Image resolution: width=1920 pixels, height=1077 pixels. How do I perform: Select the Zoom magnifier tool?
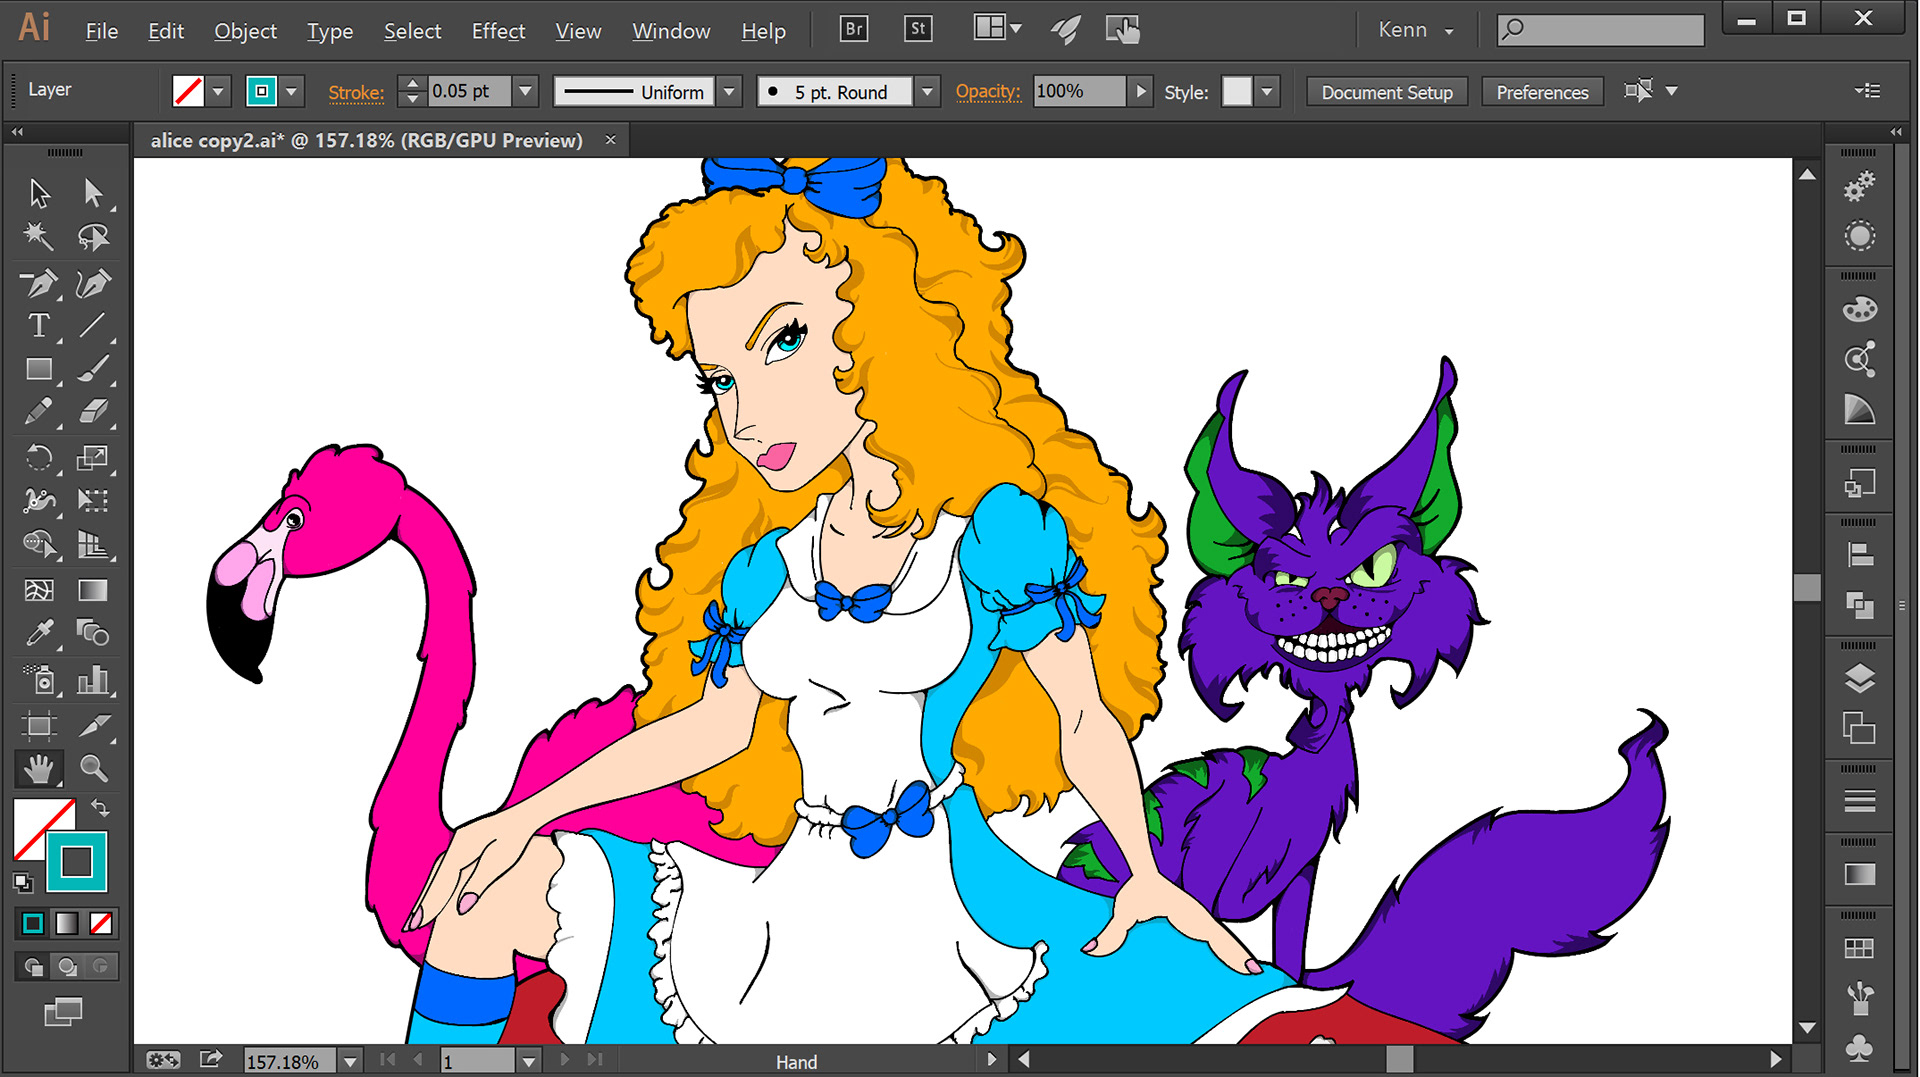[x=93, y=768]
